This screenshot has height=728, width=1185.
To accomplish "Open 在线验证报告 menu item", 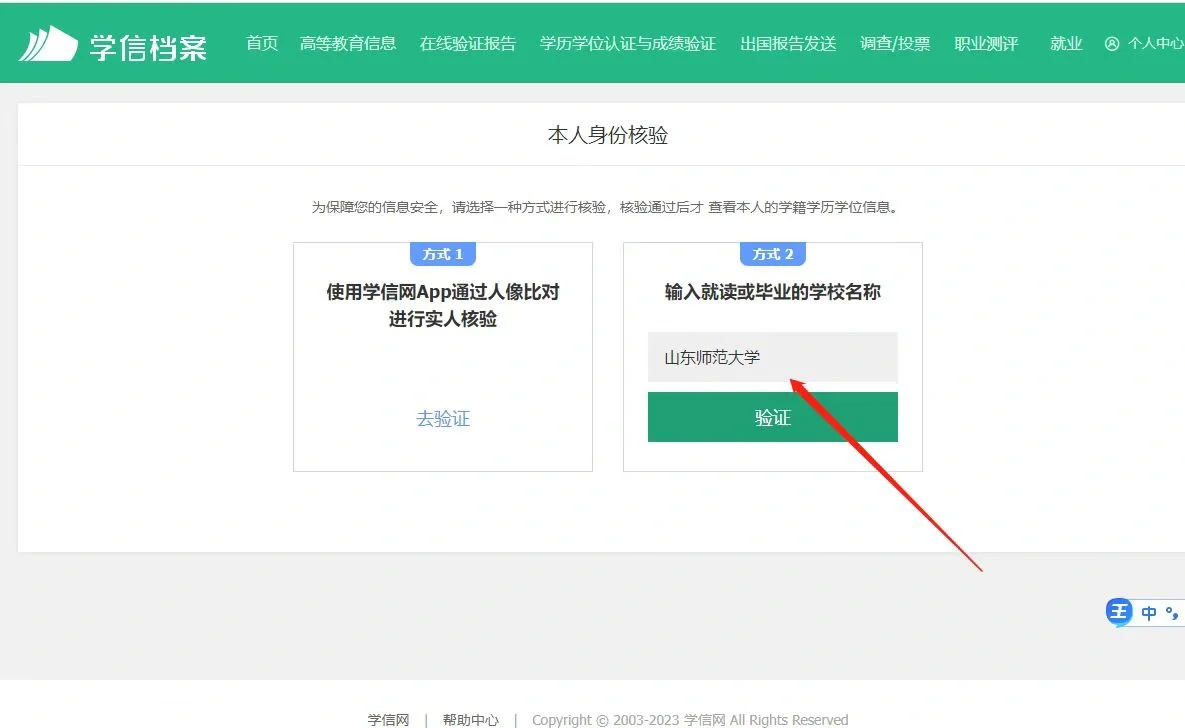I will (x=468, y=44).
